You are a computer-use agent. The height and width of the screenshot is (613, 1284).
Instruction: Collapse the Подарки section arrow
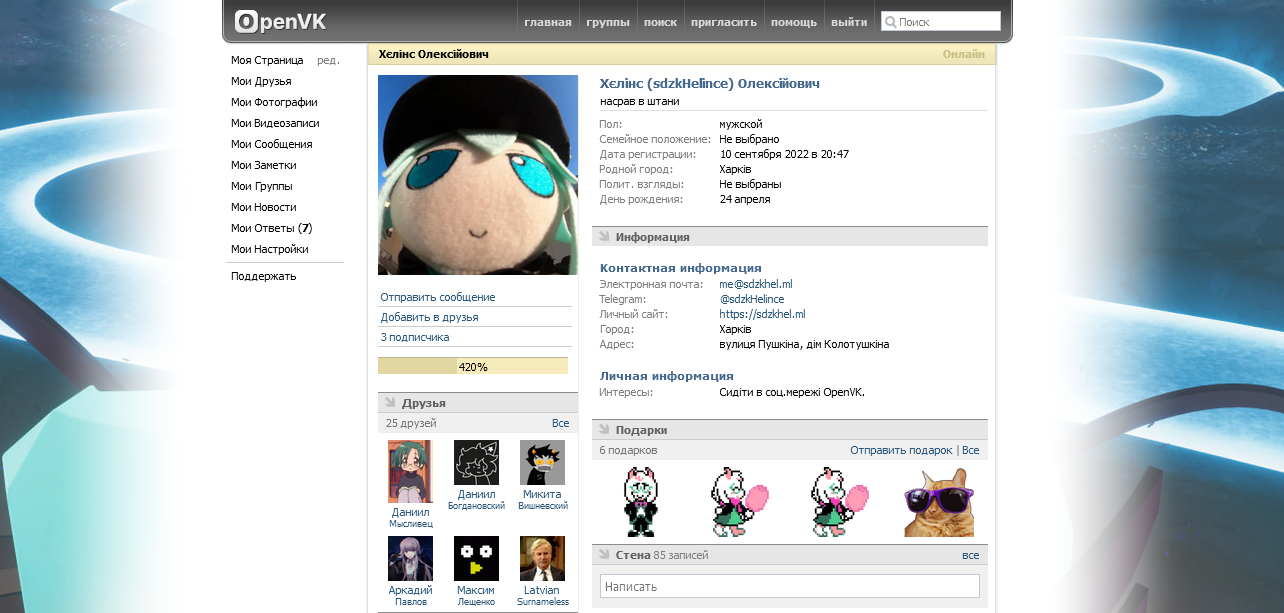coord(603,430)
